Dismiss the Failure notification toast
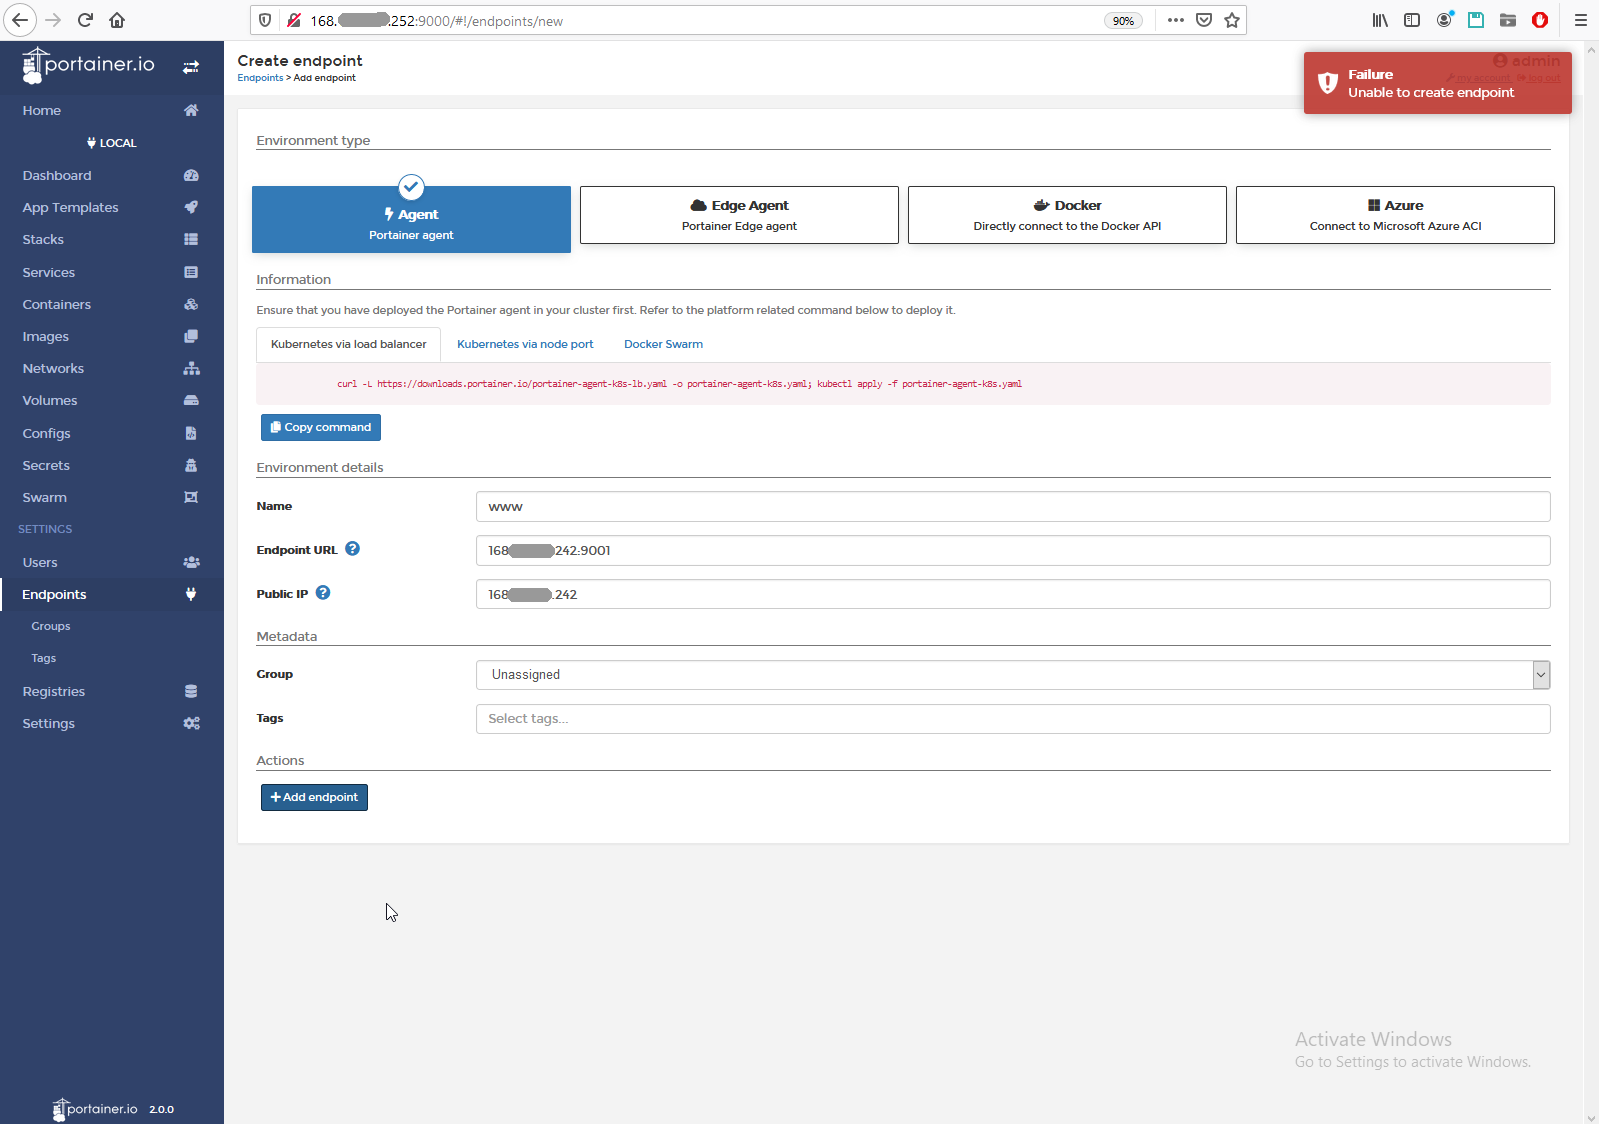 (x=1437, y=83)
